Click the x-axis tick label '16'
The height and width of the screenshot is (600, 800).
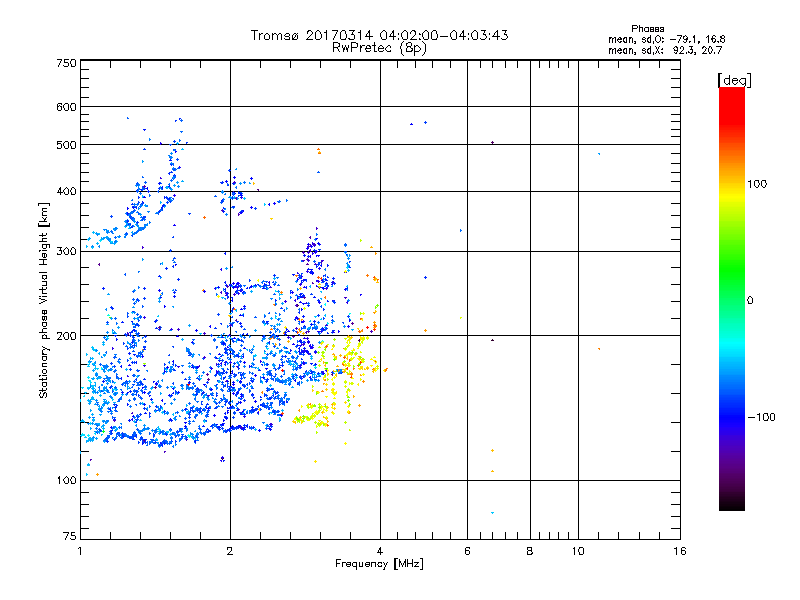[680, 551]
